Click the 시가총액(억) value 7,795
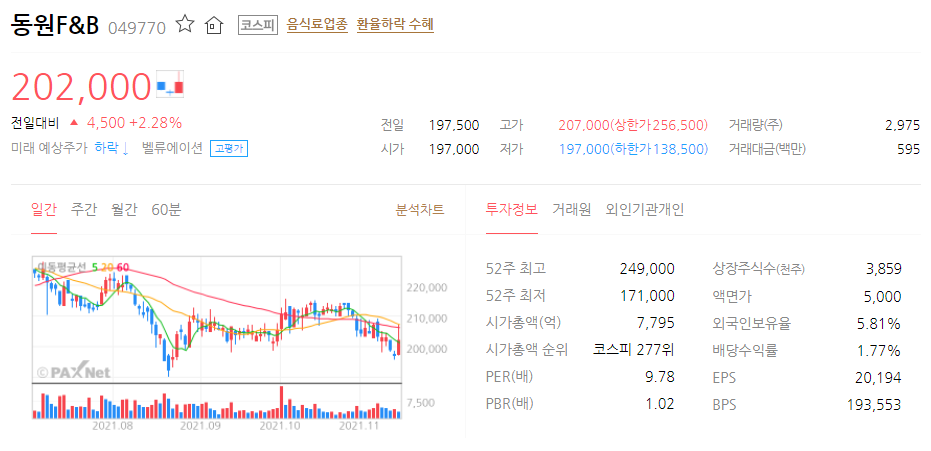 pyautogui.click(x=654, y=323)
